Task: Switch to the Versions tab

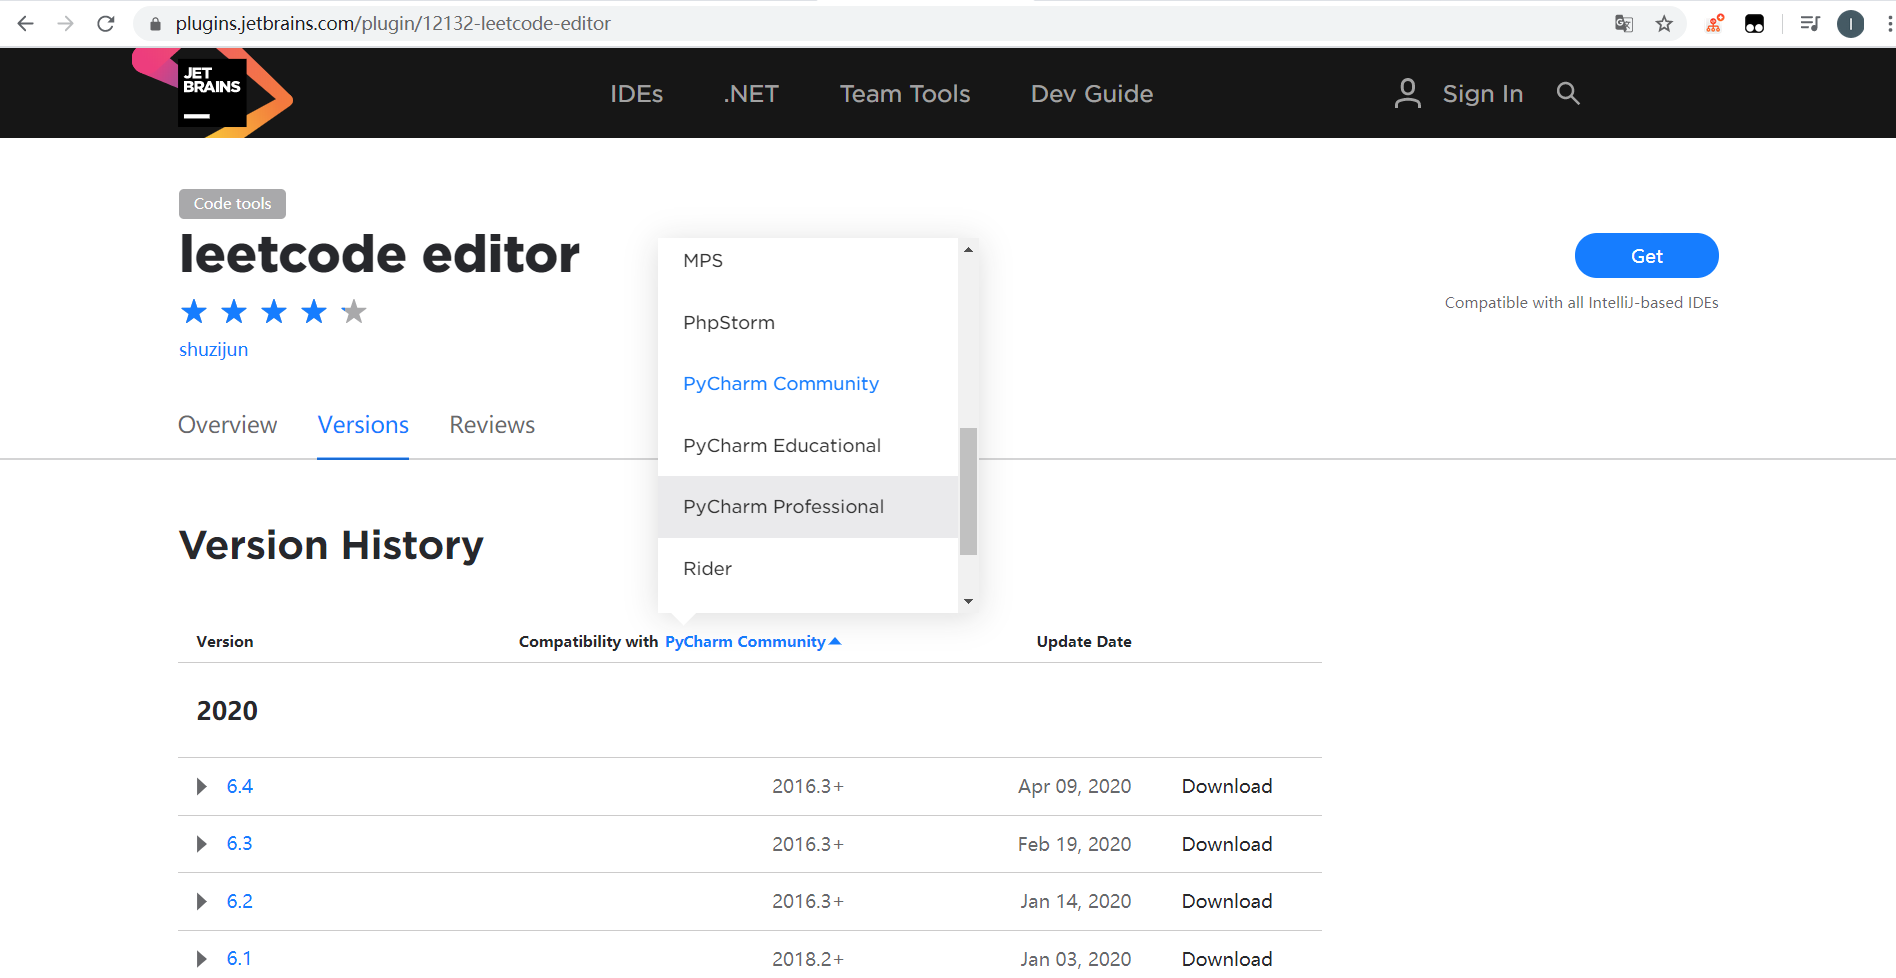Action: [x=363, y=425]
